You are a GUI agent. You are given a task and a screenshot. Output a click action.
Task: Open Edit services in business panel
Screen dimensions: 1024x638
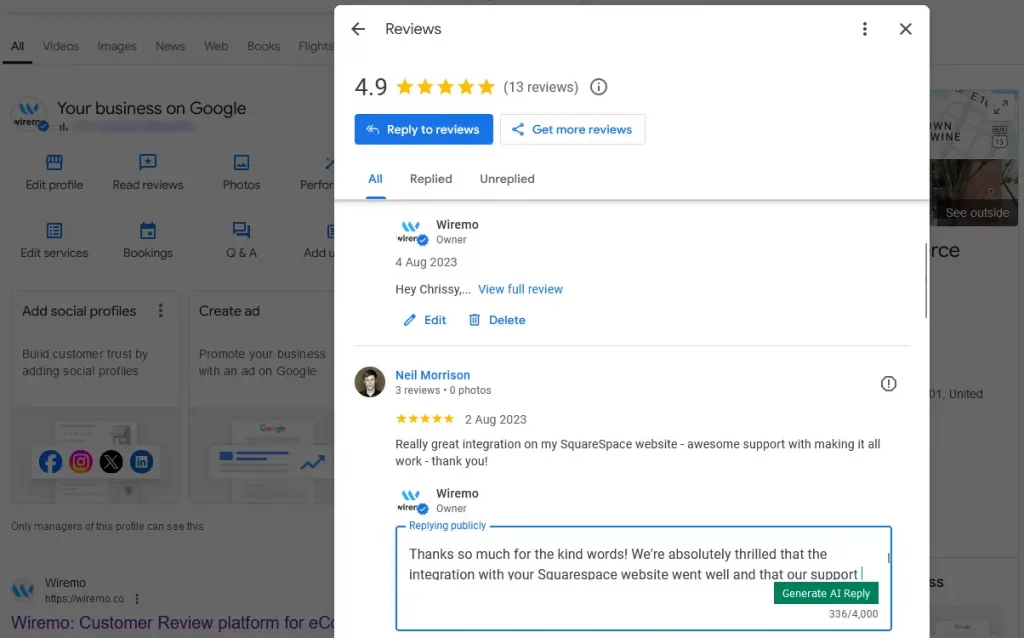(54, 240)
